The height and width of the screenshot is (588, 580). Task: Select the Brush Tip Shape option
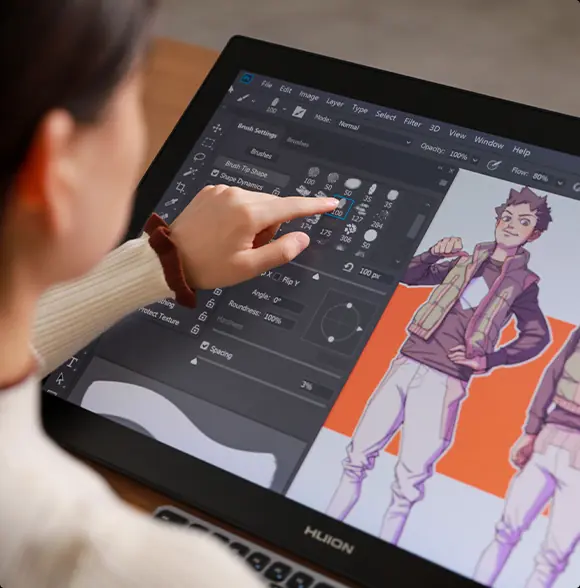(246, 169)
